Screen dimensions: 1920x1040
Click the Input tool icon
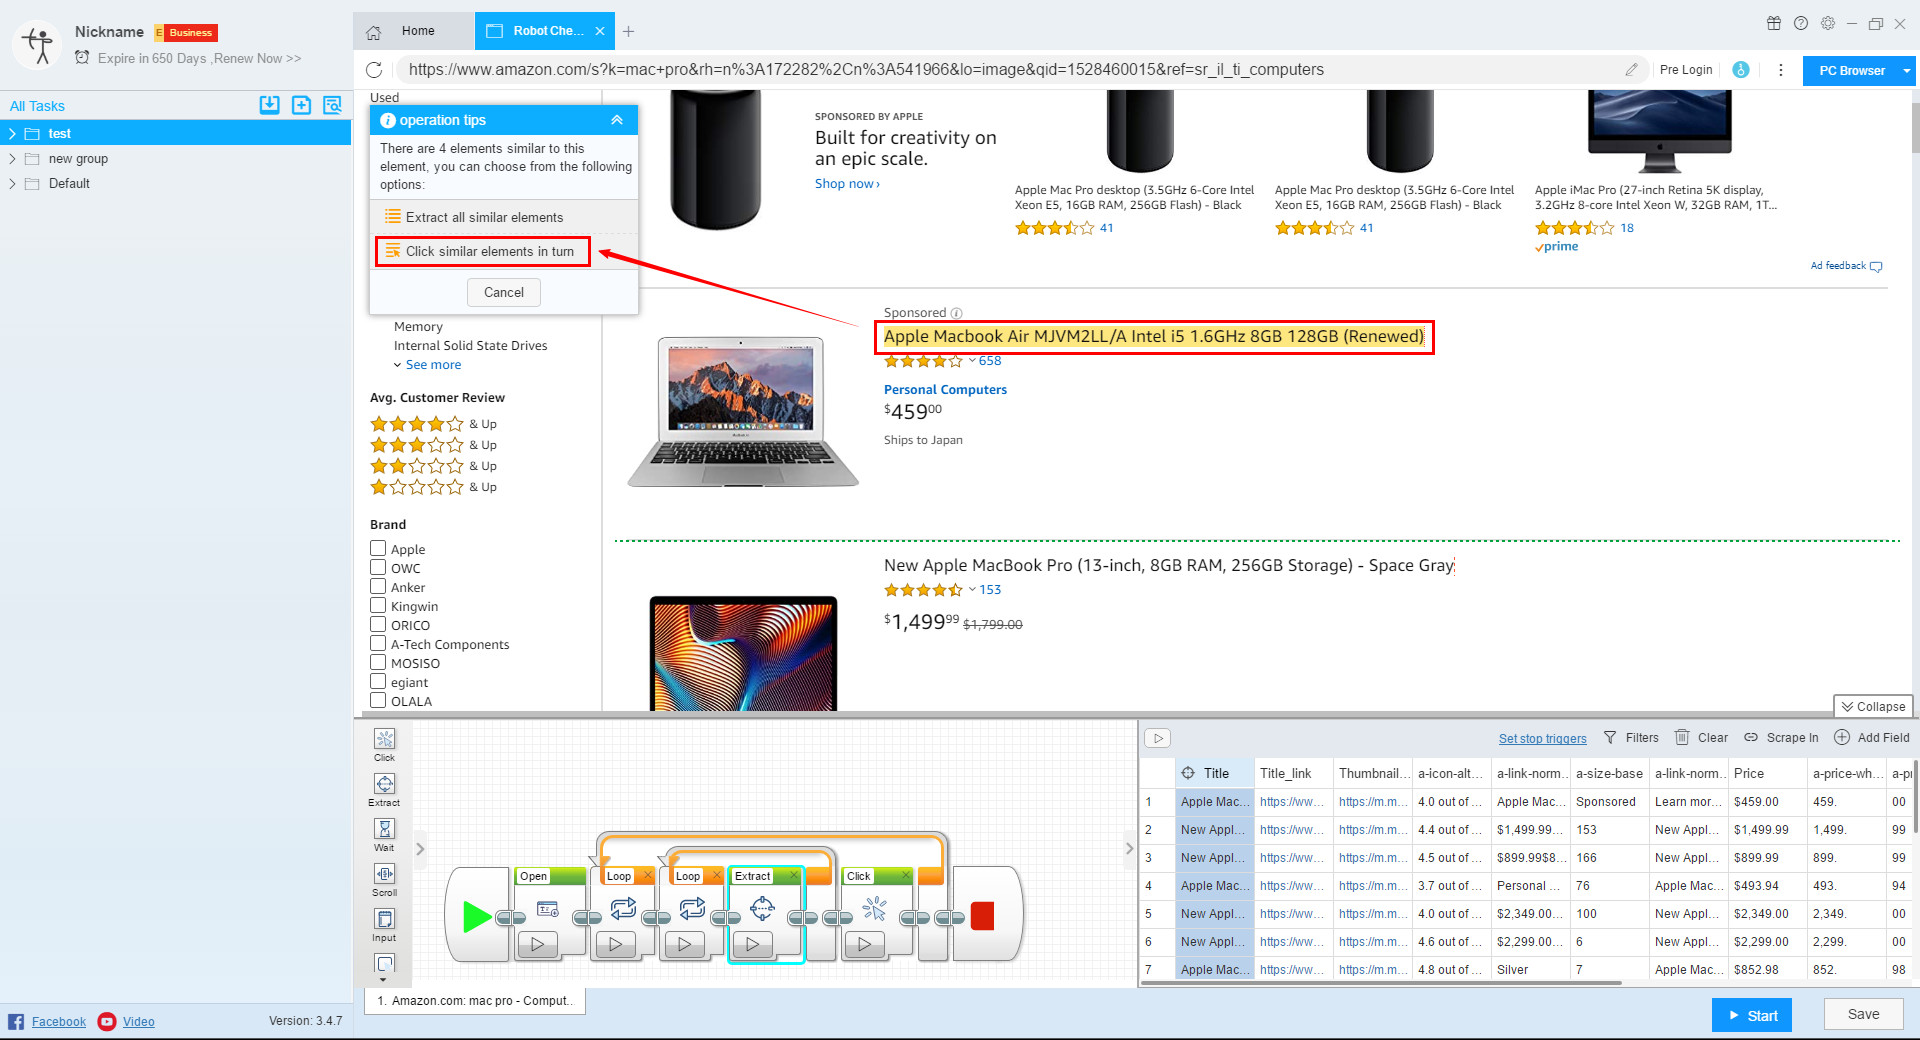tap(384, 919)
